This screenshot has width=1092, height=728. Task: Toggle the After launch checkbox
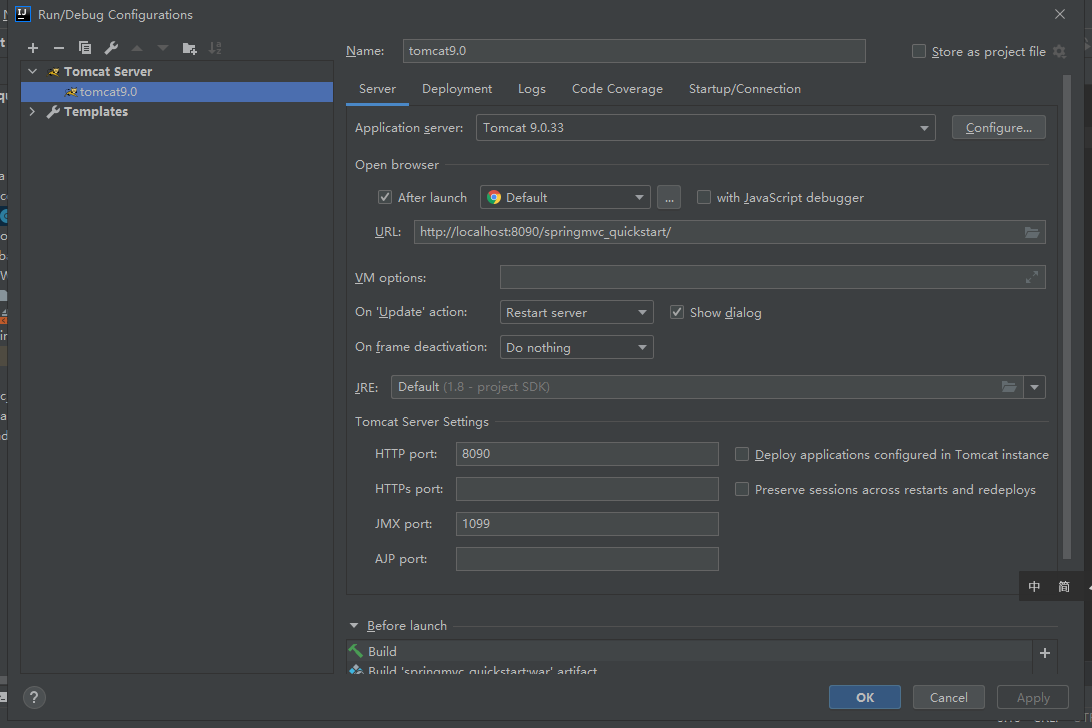385,197
